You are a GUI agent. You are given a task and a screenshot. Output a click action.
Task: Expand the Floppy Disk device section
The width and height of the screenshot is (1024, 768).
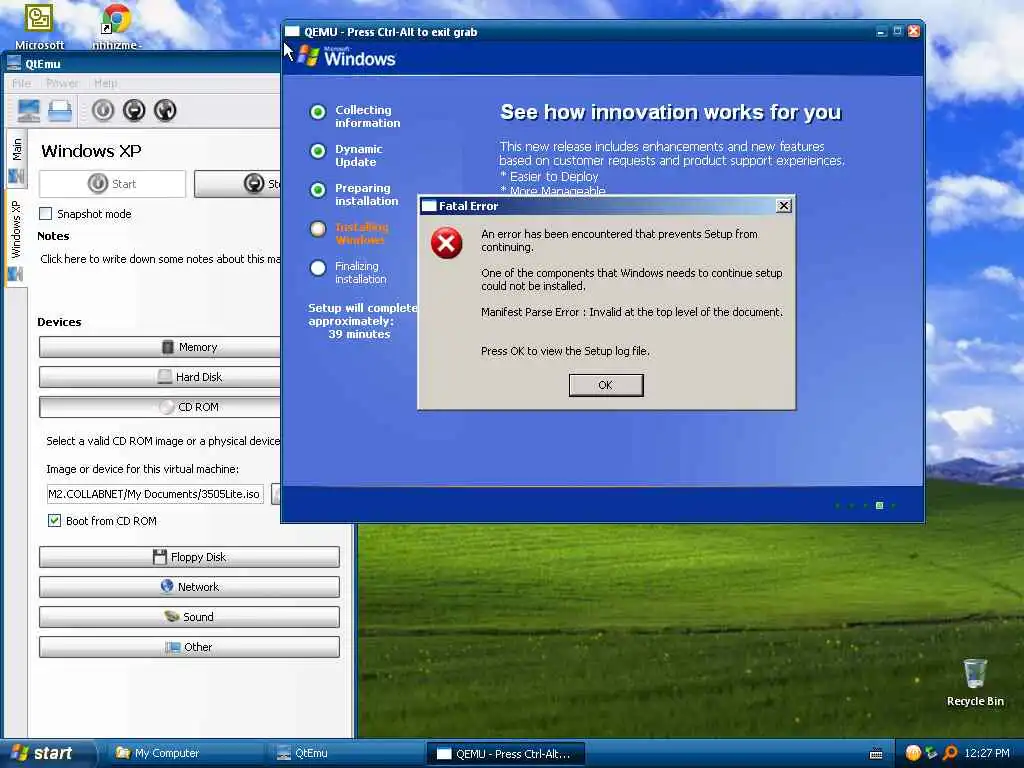[x=189, y=557]
